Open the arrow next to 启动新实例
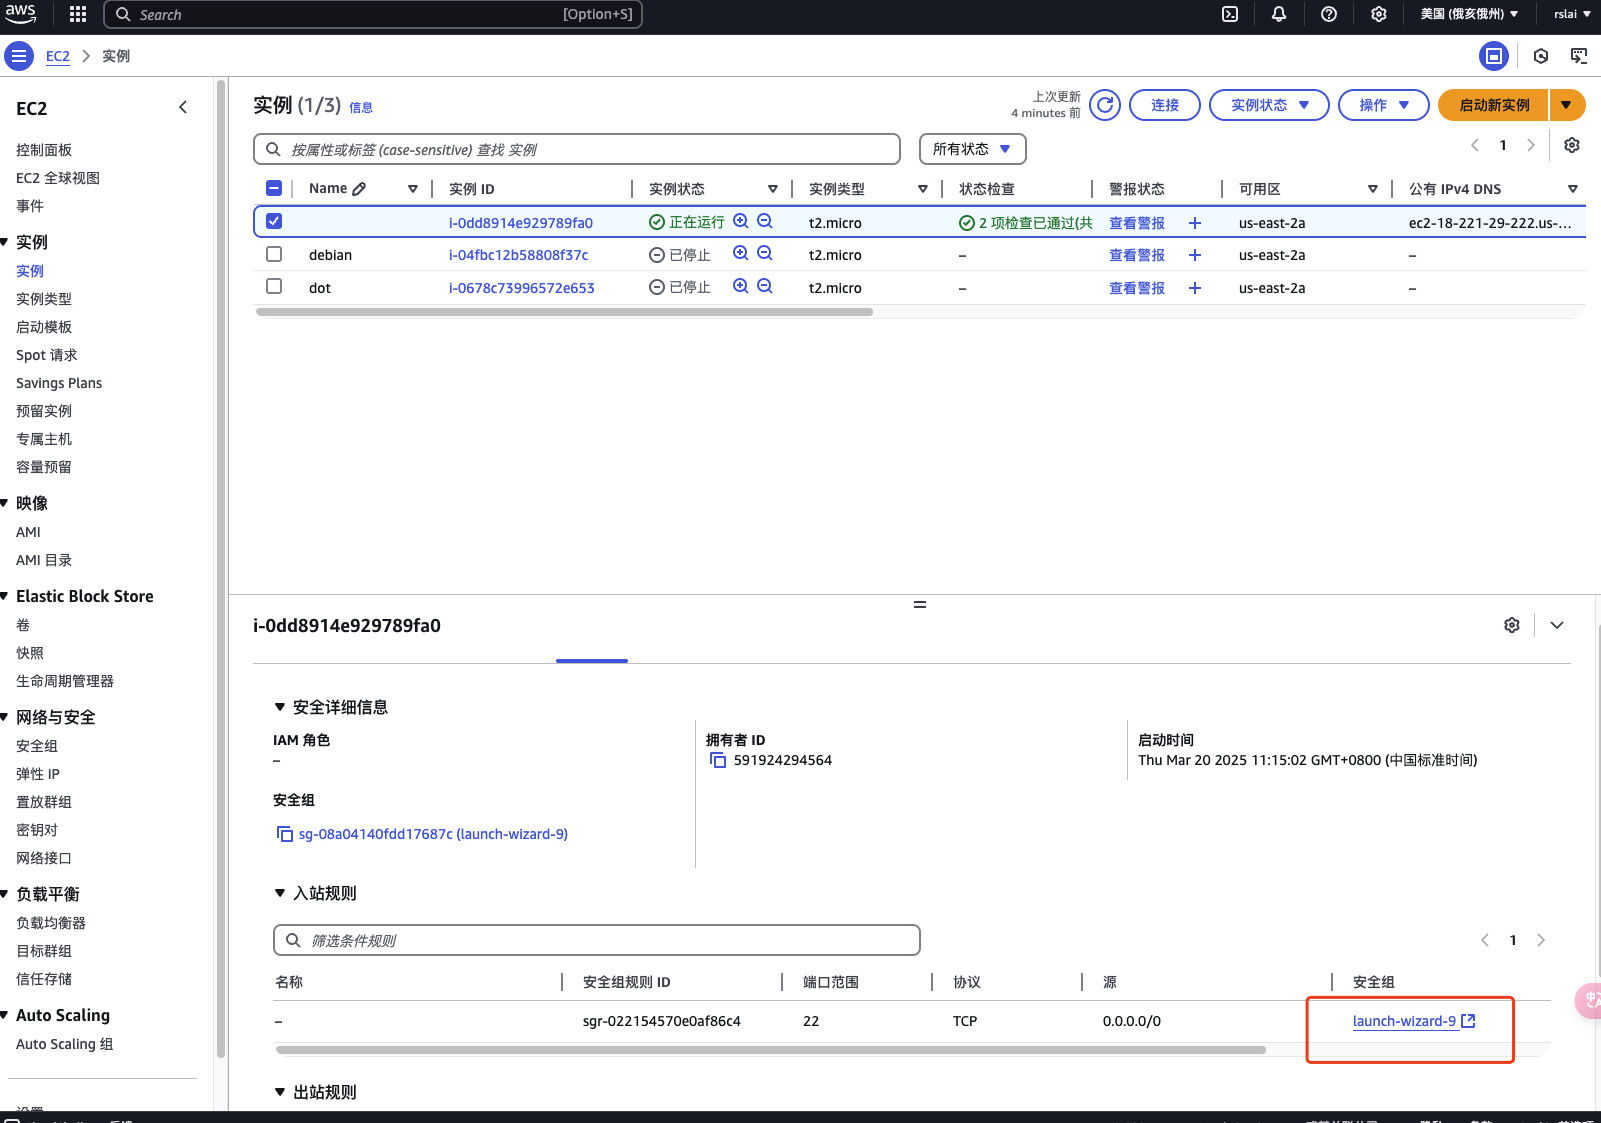 1566,105
